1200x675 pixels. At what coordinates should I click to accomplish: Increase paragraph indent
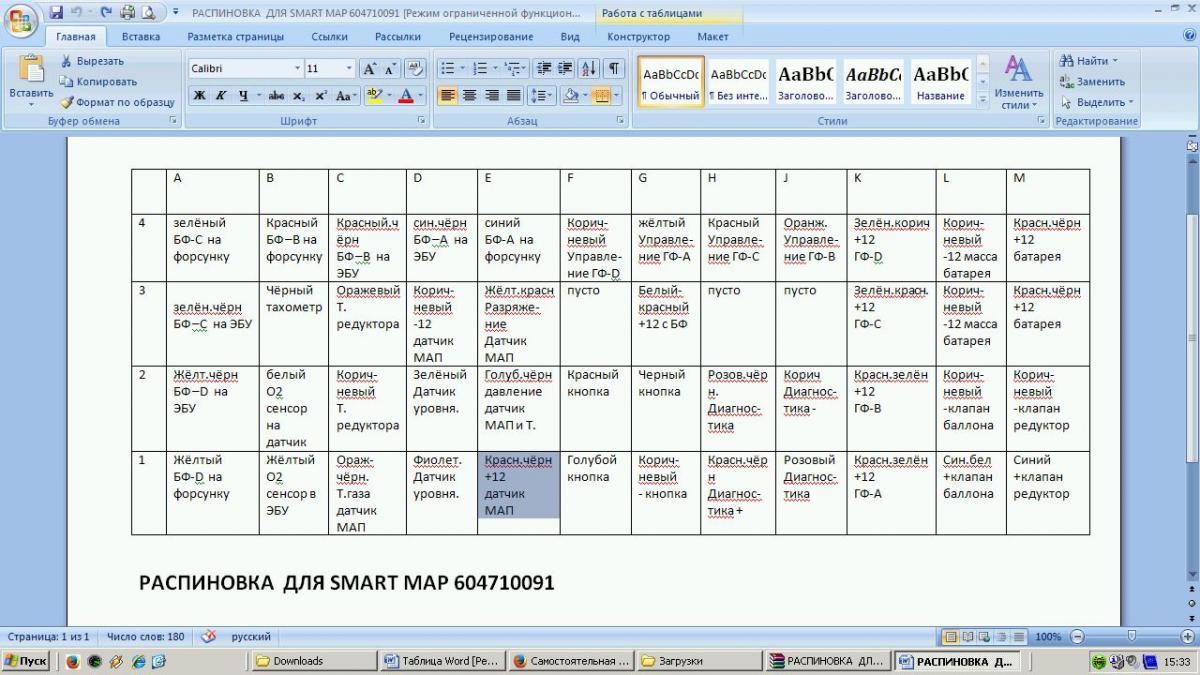pos(563,69)
